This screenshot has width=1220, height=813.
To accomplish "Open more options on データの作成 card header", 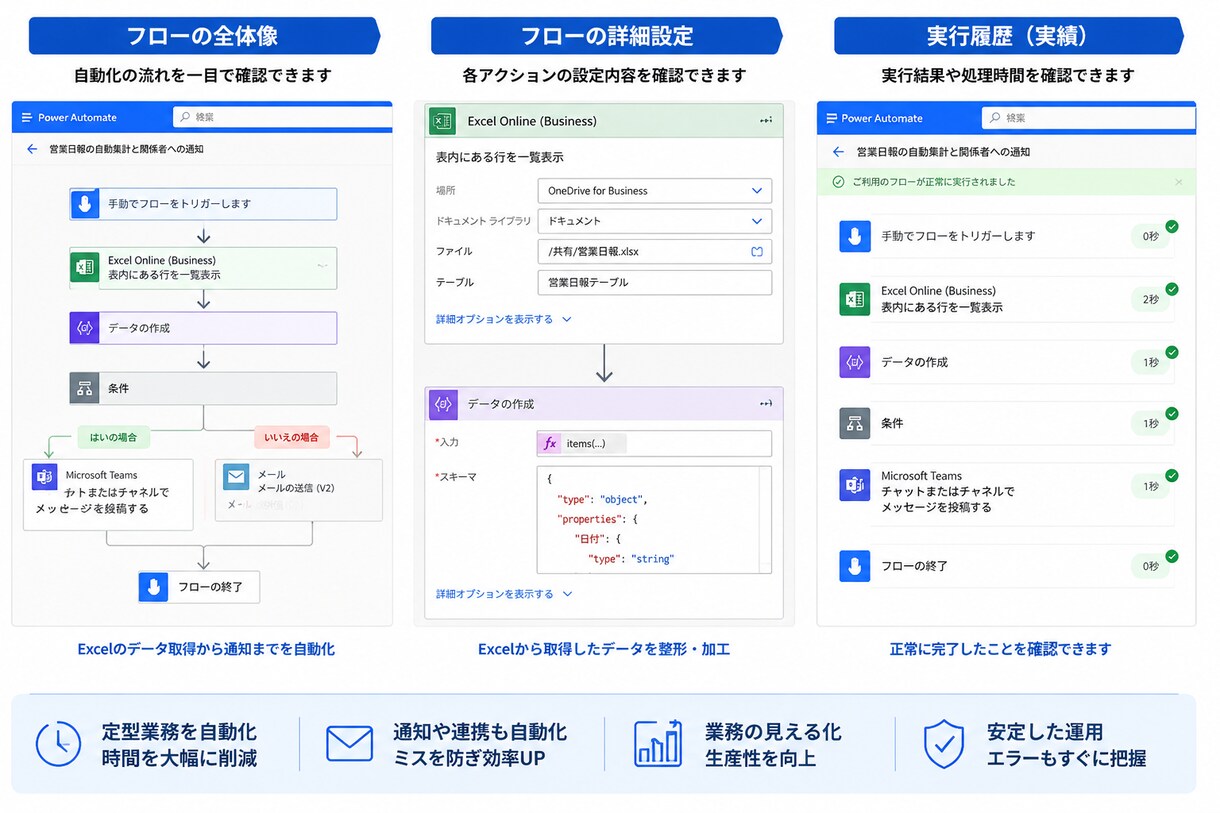I will coord(766,404).
